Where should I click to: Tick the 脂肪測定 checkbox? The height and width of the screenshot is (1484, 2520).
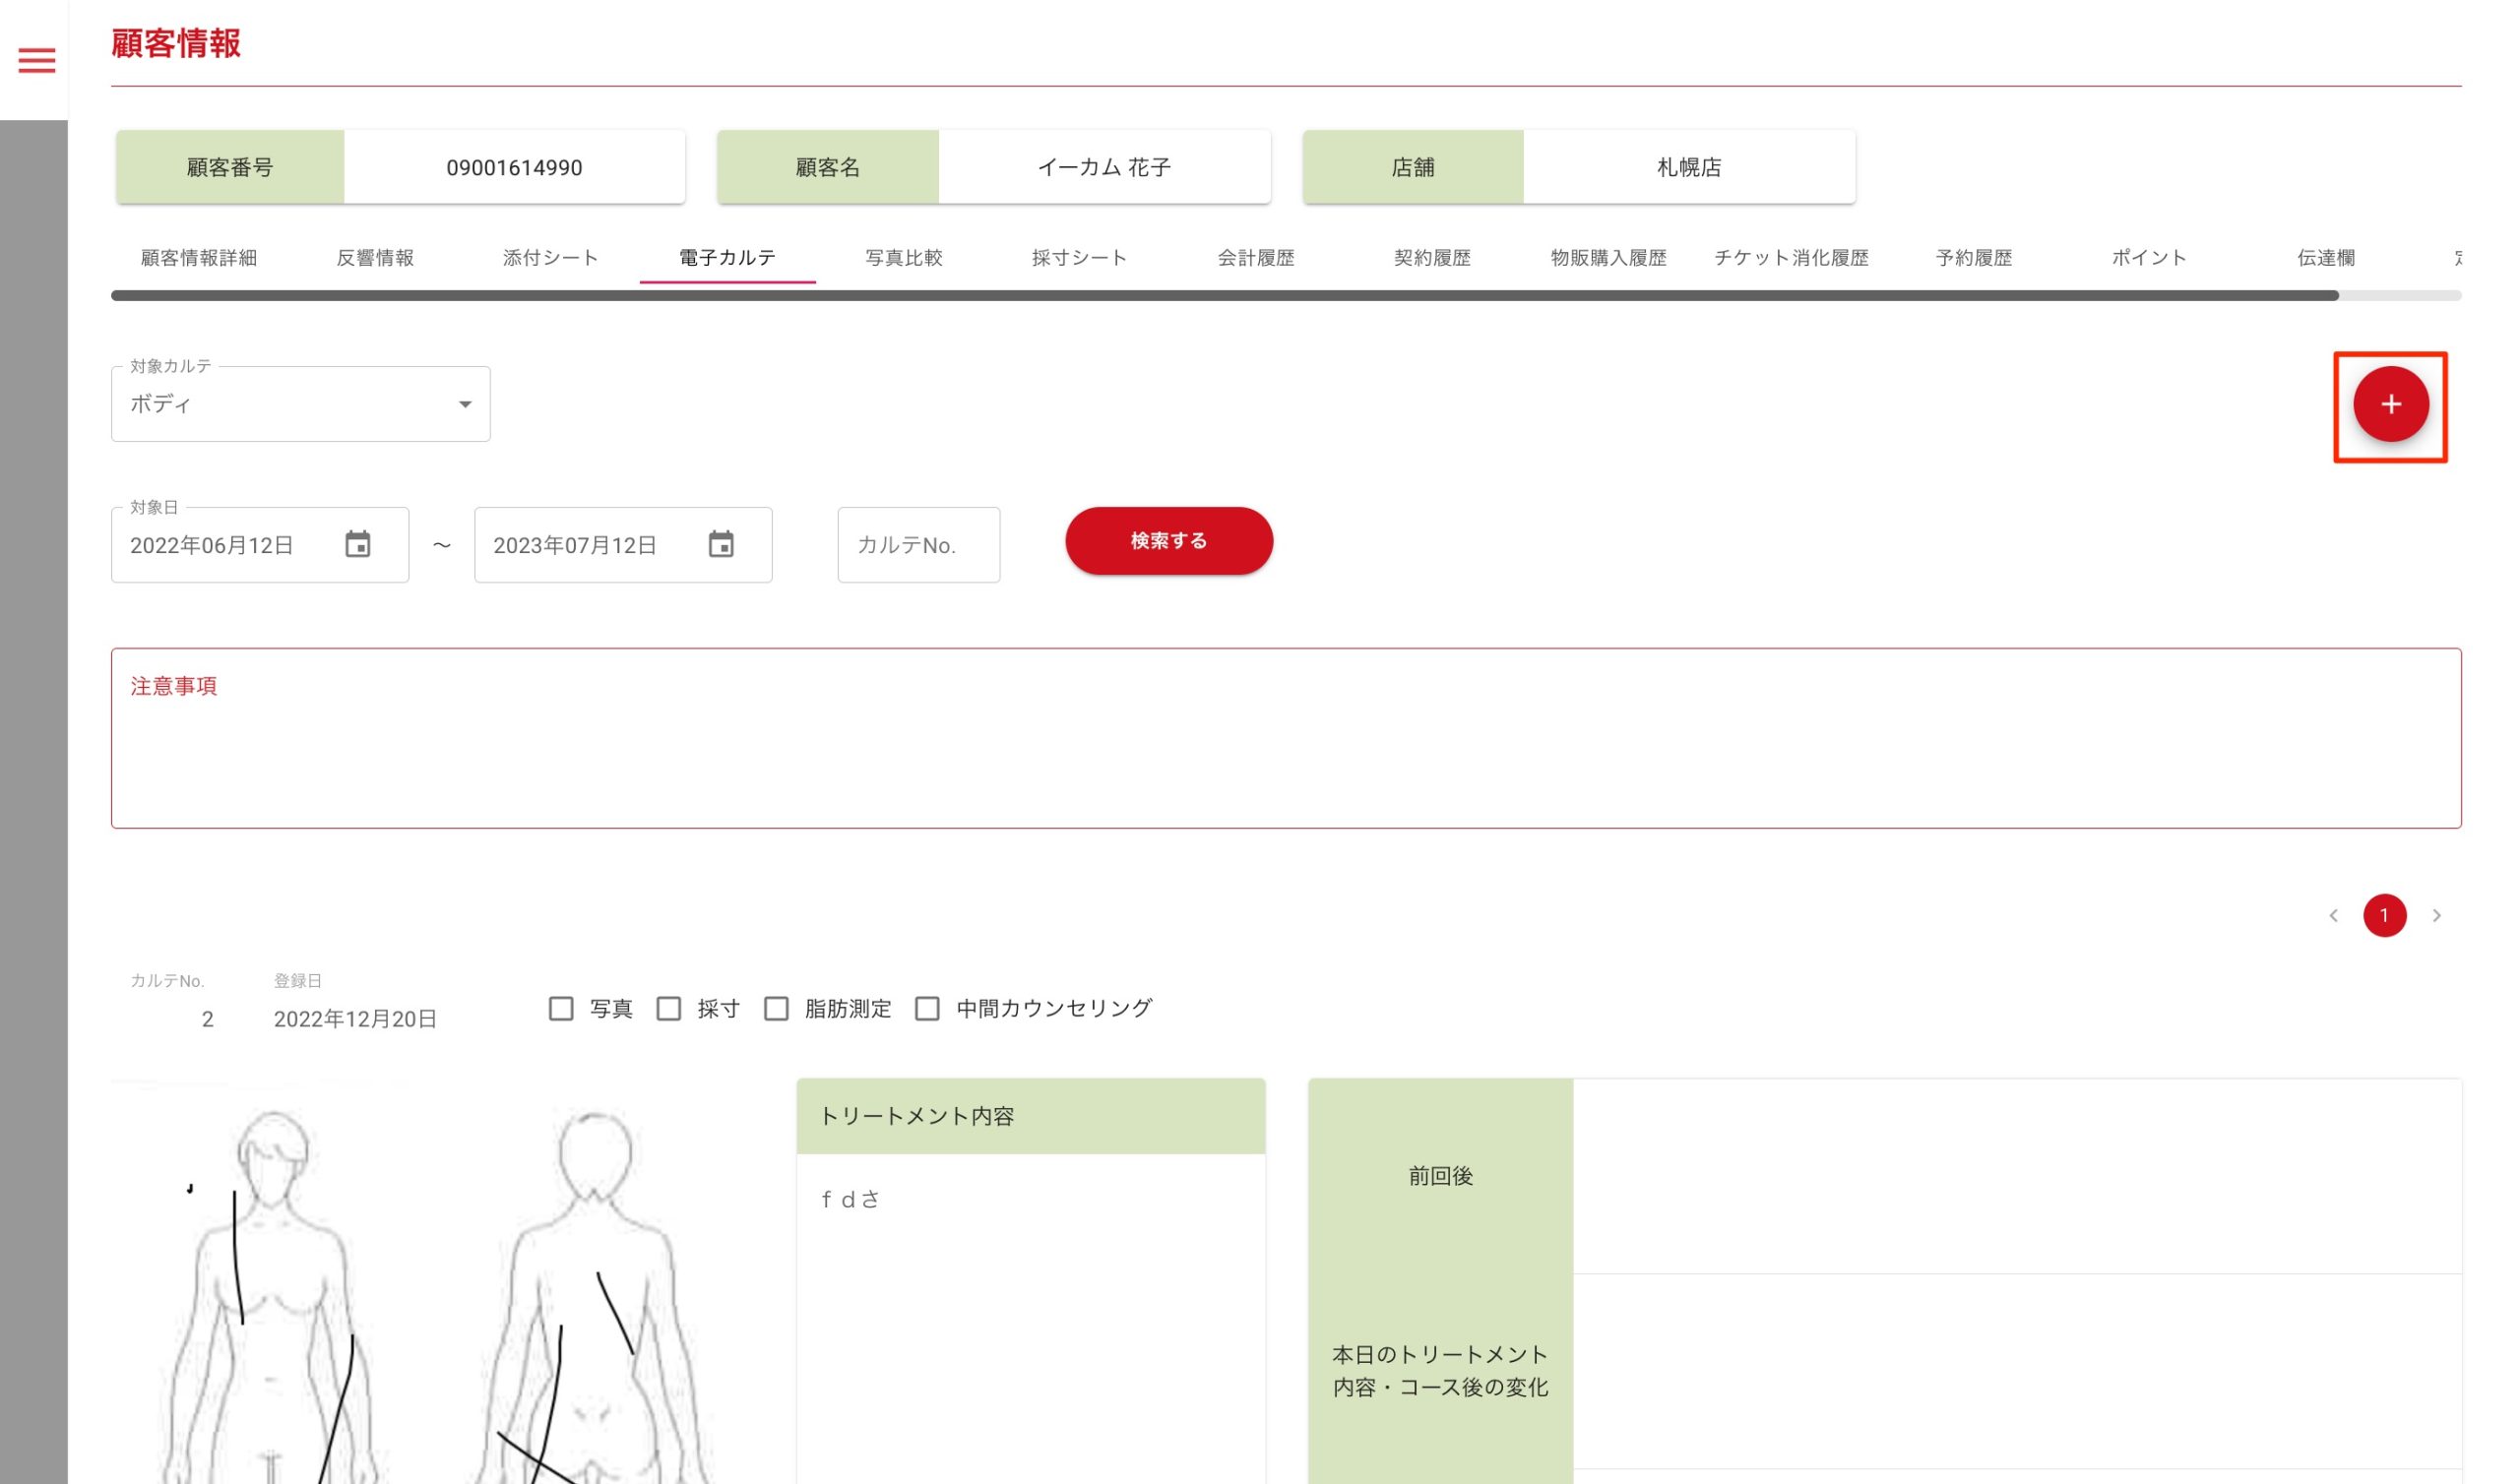(x=776, y=1009)
